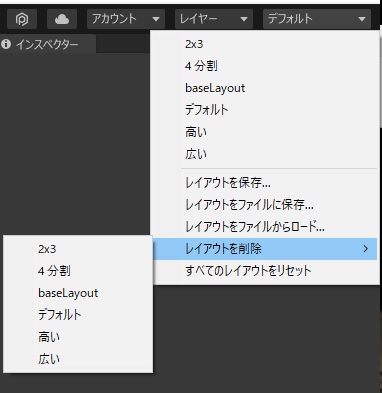Click the Inspector info icon

[6, 44]
